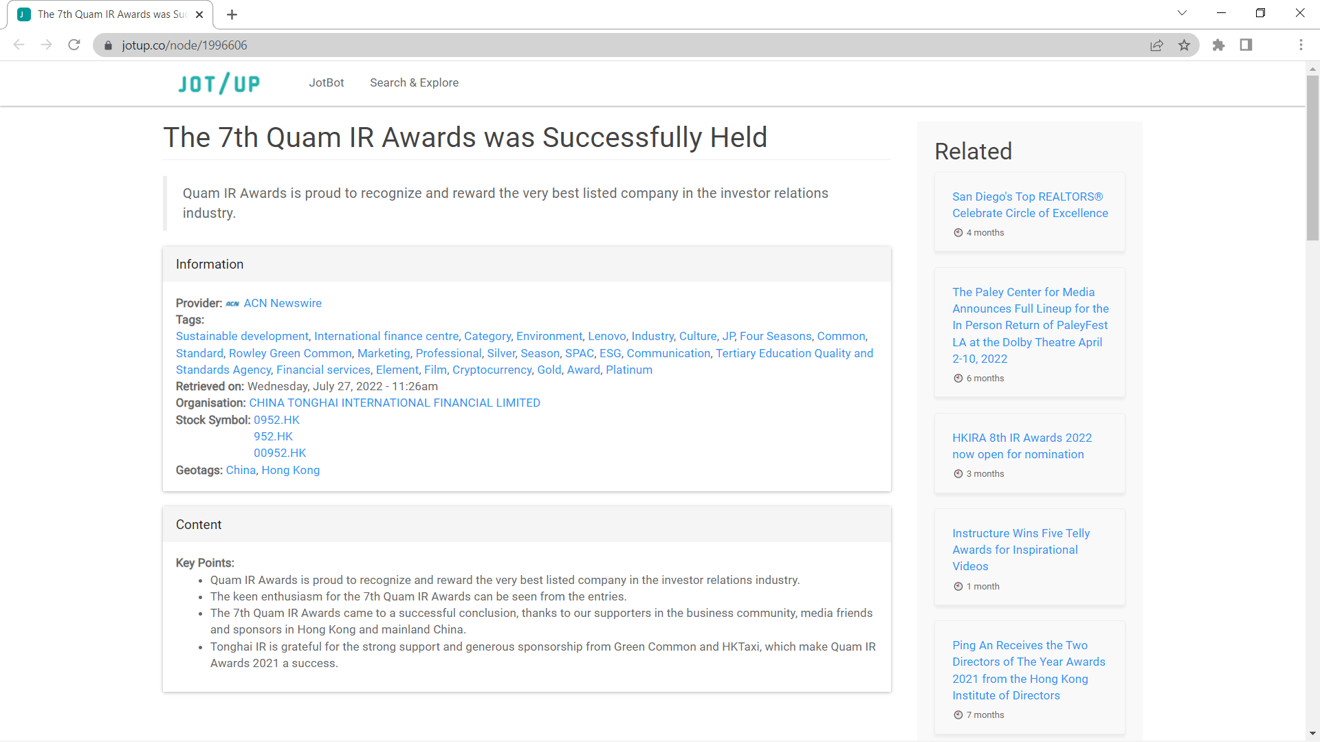Click the Platinum tag

[x=629, y=370]
